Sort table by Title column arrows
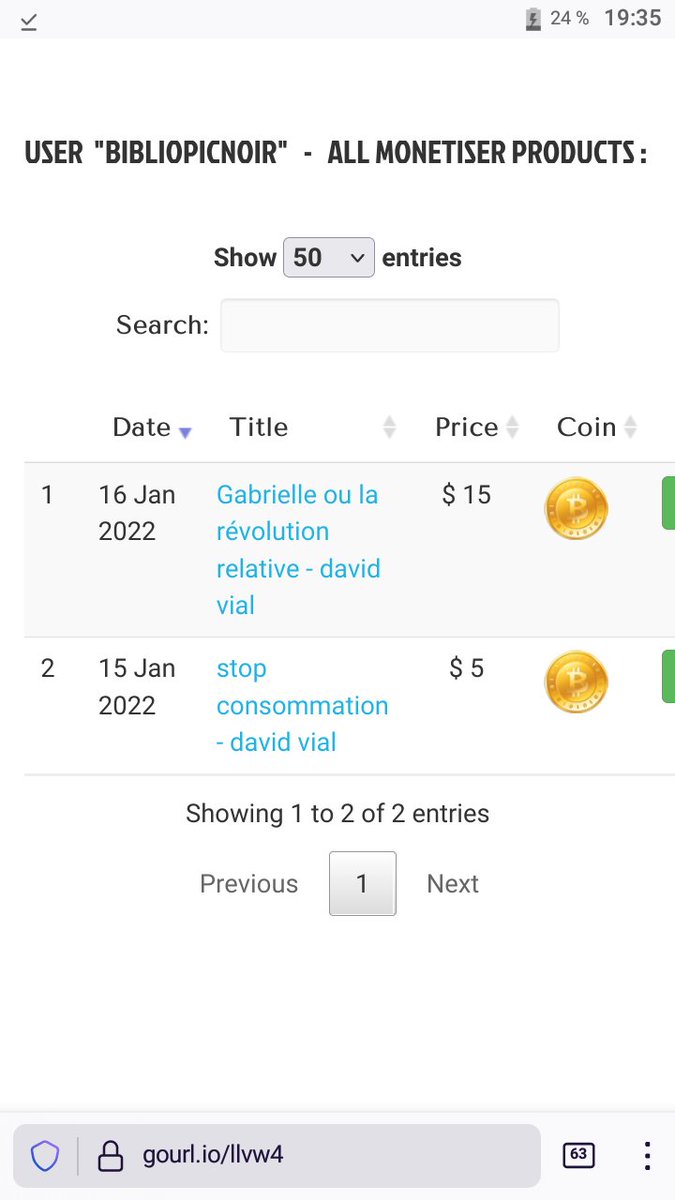 click(389, 427)
